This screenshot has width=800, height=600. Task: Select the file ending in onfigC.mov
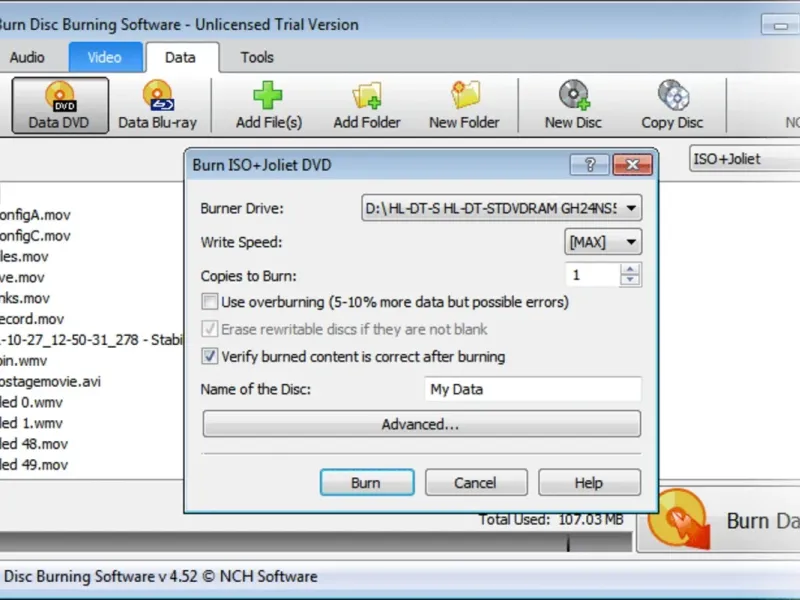pyautogui.click(x=35, y=236)
